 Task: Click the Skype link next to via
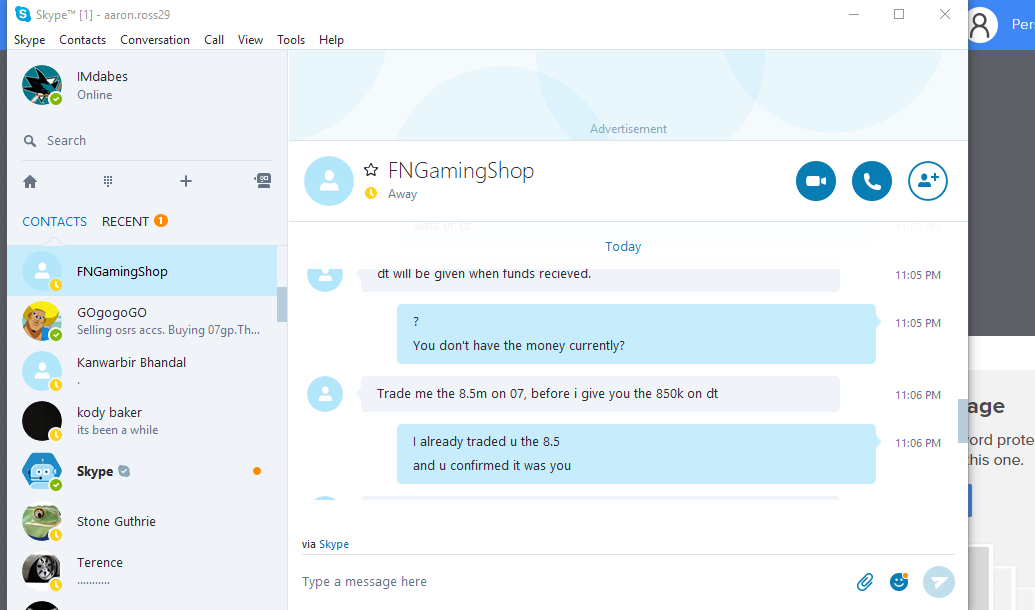[x=334, y=544]
